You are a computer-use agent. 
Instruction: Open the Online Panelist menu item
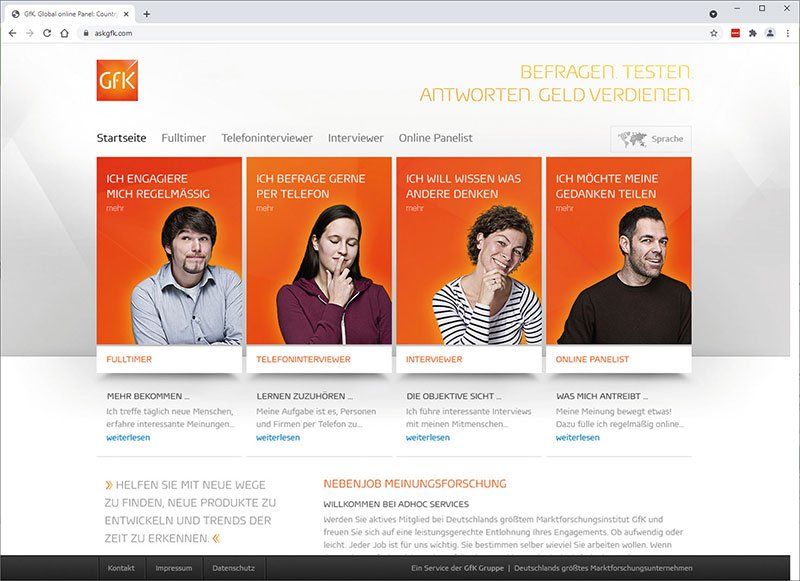(x=436, y=138)
